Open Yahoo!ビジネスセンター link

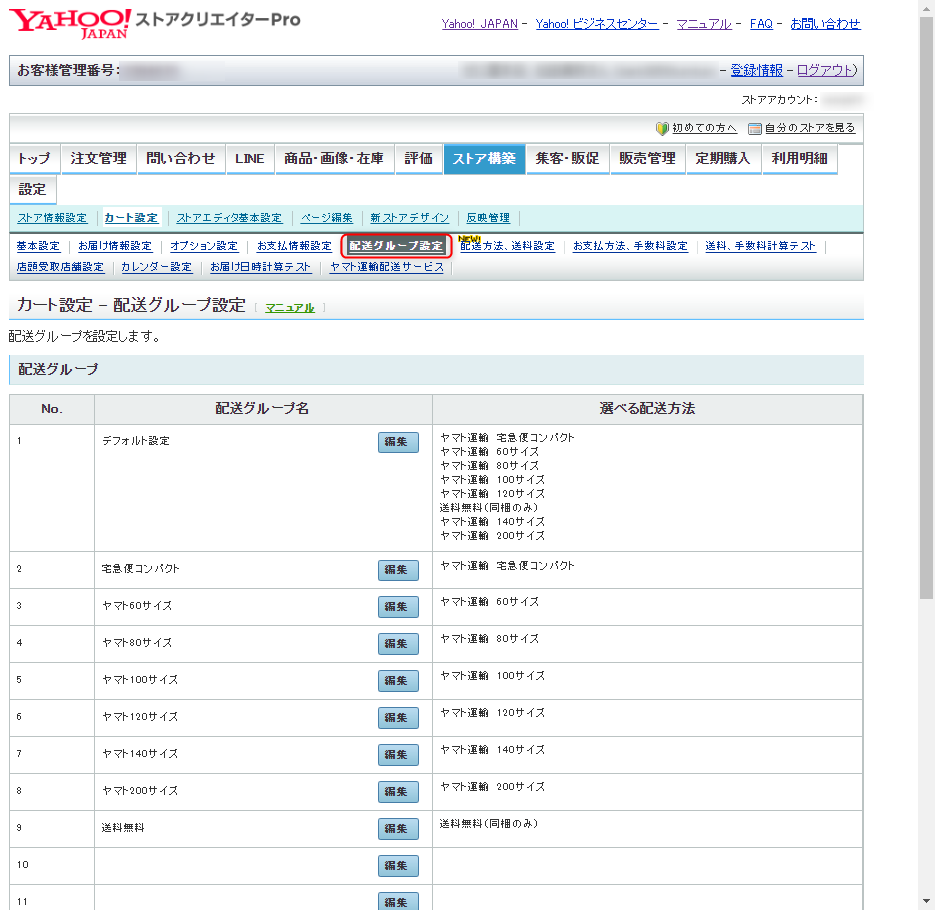click(x=597, y=24)
